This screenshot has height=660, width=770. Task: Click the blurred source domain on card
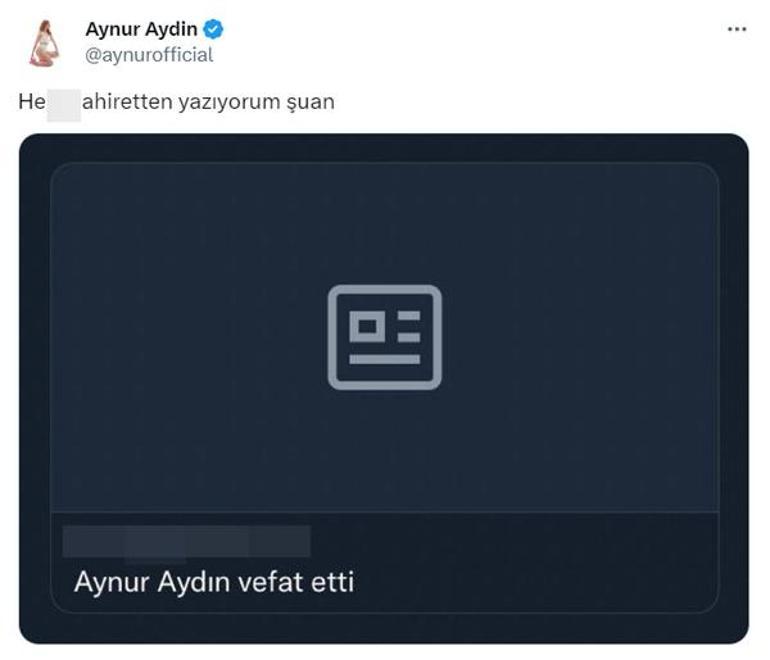187,542
